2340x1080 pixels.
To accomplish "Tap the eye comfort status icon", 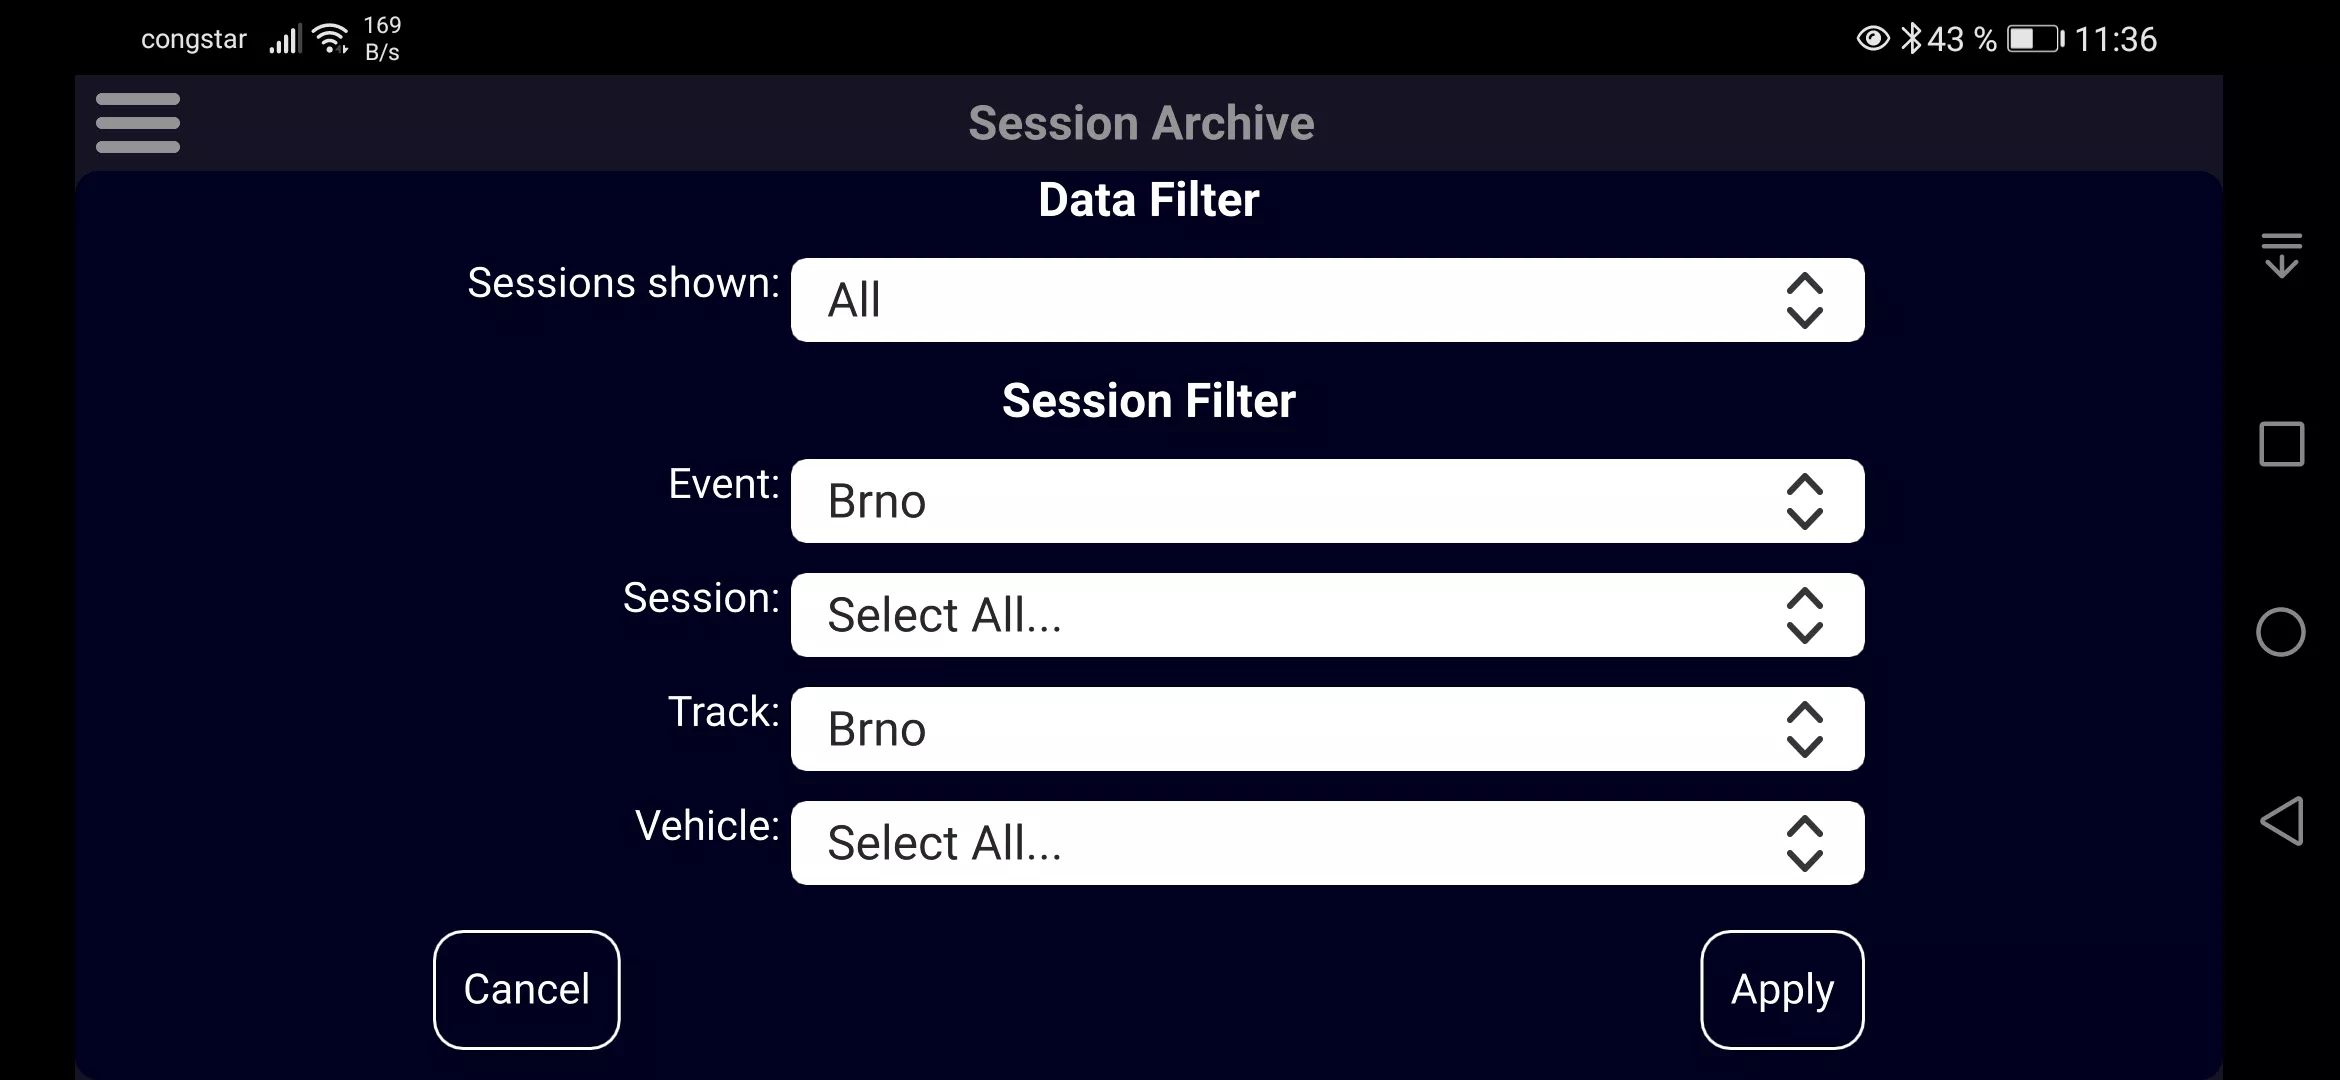I will [1873, 39].
